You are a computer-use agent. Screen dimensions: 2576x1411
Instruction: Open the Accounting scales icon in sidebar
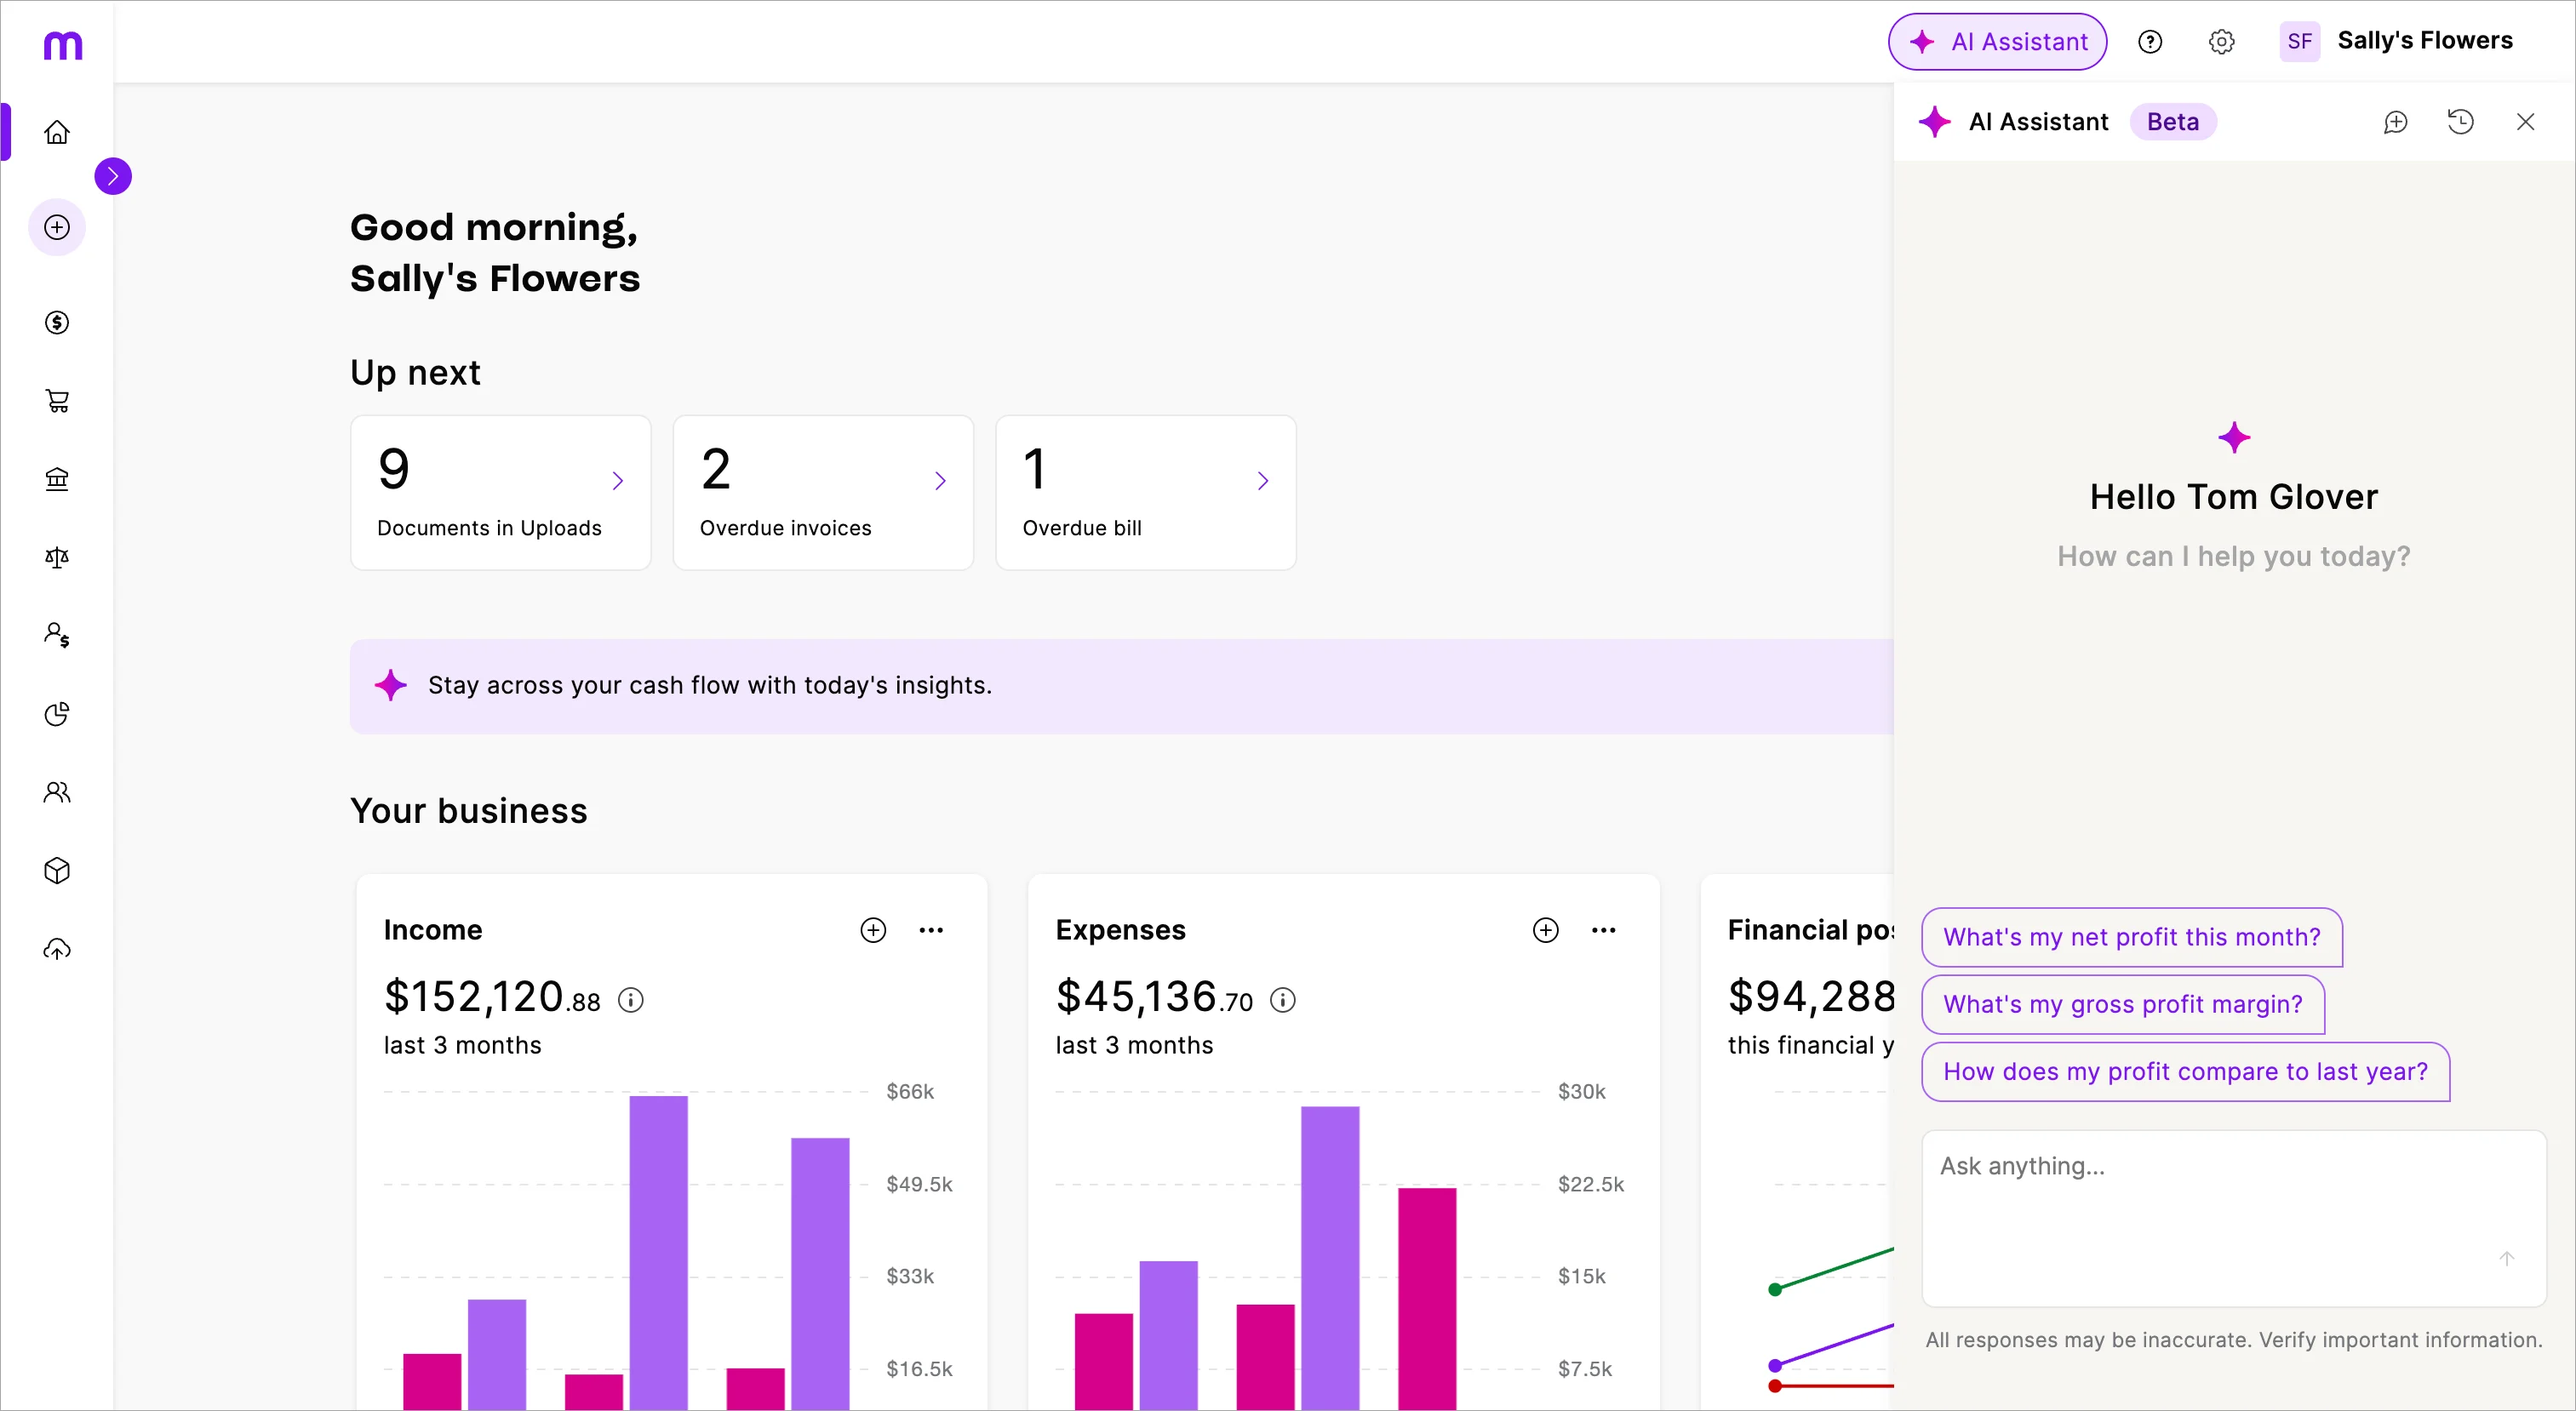(57, 557)
